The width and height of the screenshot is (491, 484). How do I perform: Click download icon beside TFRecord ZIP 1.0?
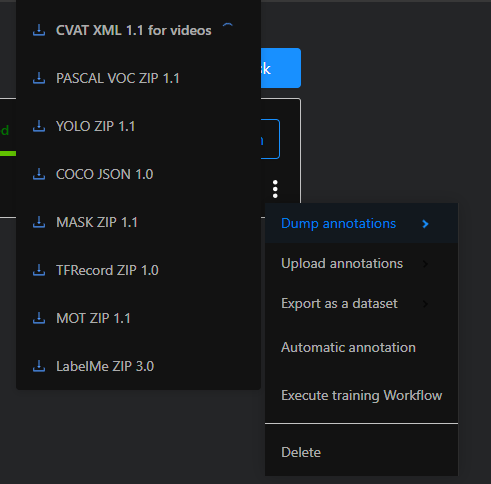pyautogui.click(x=39, y=270)
